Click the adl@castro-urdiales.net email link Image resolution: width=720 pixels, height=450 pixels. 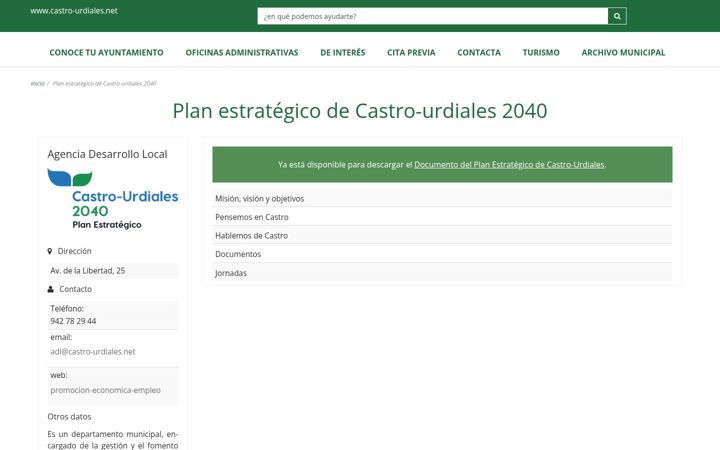pos(93,352)
